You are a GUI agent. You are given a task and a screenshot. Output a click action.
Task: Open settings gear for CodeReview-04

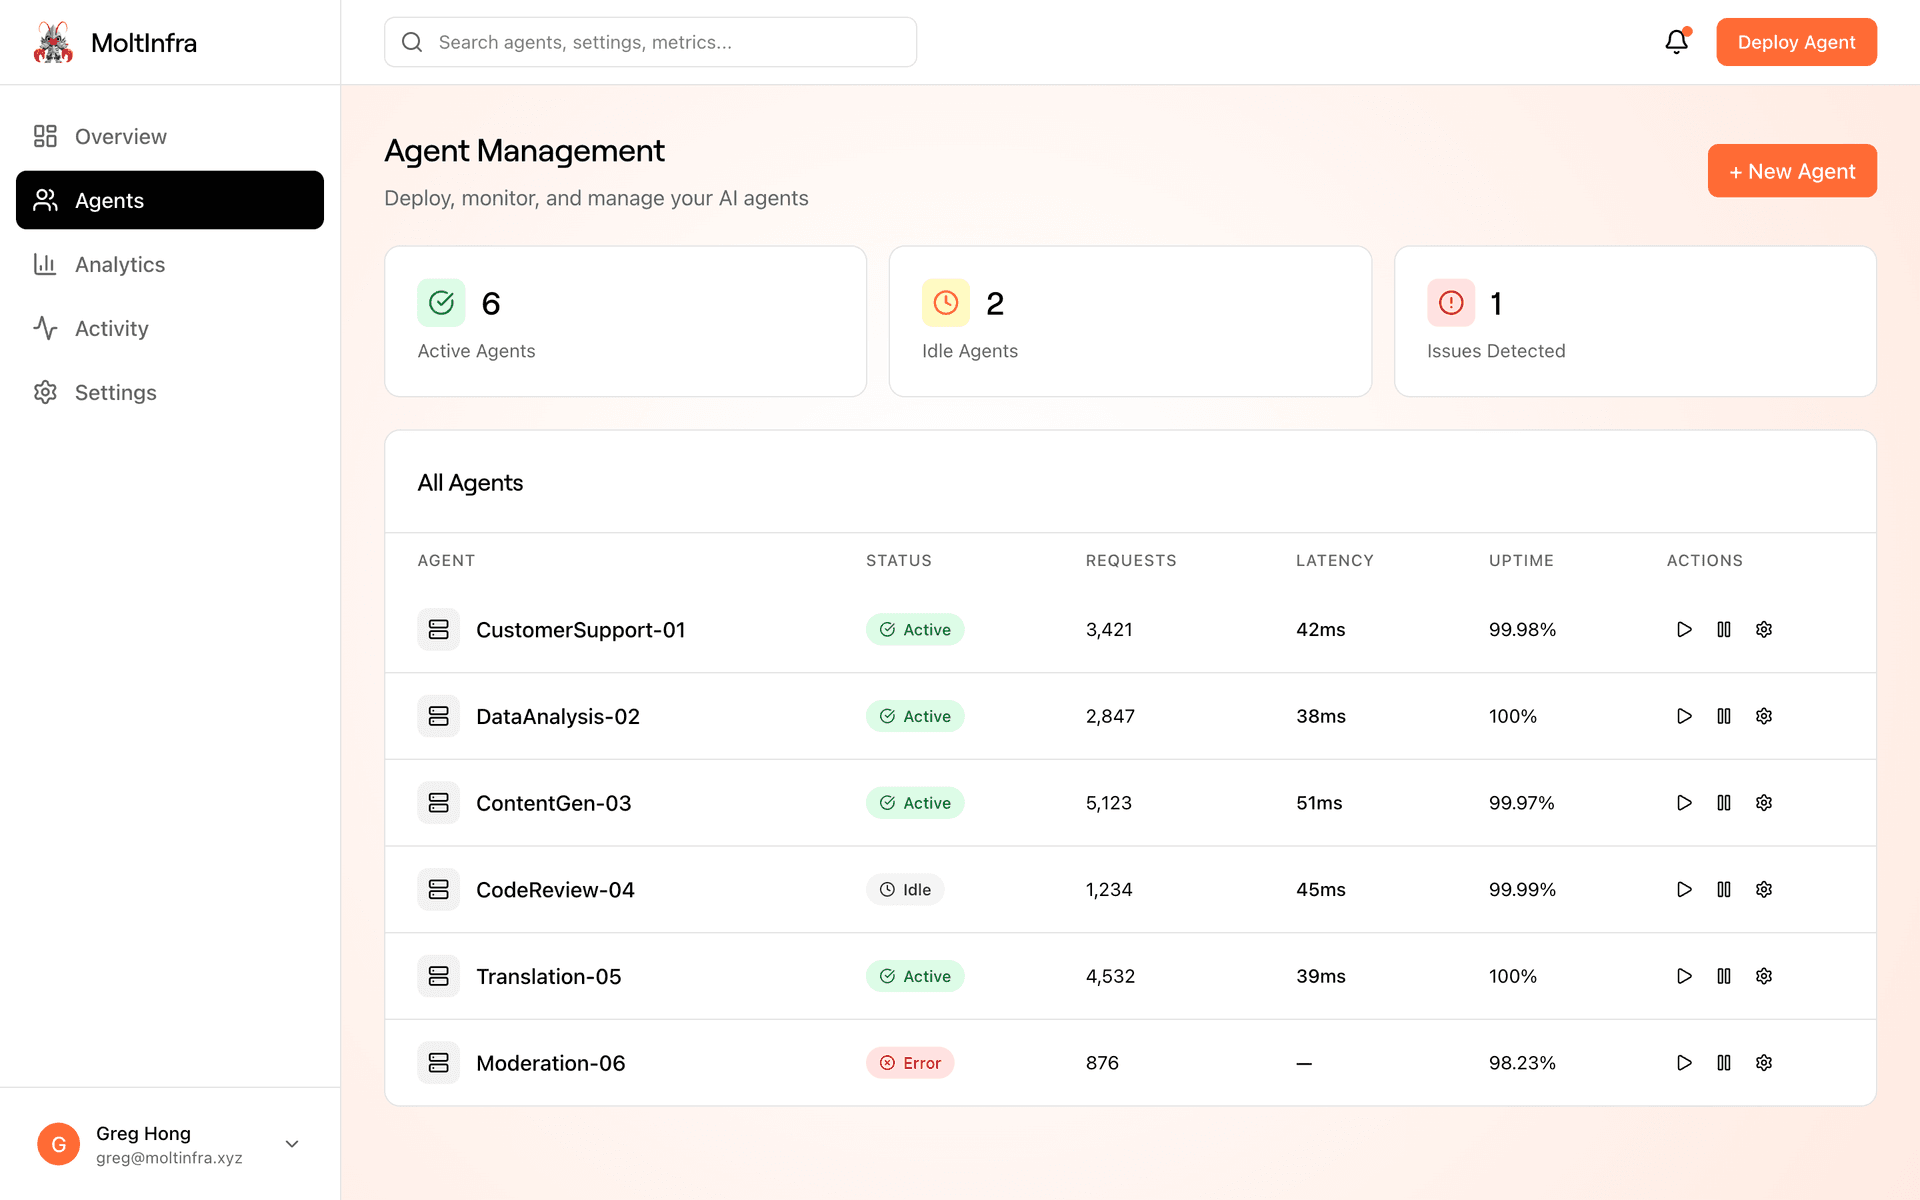(1764, 889)
